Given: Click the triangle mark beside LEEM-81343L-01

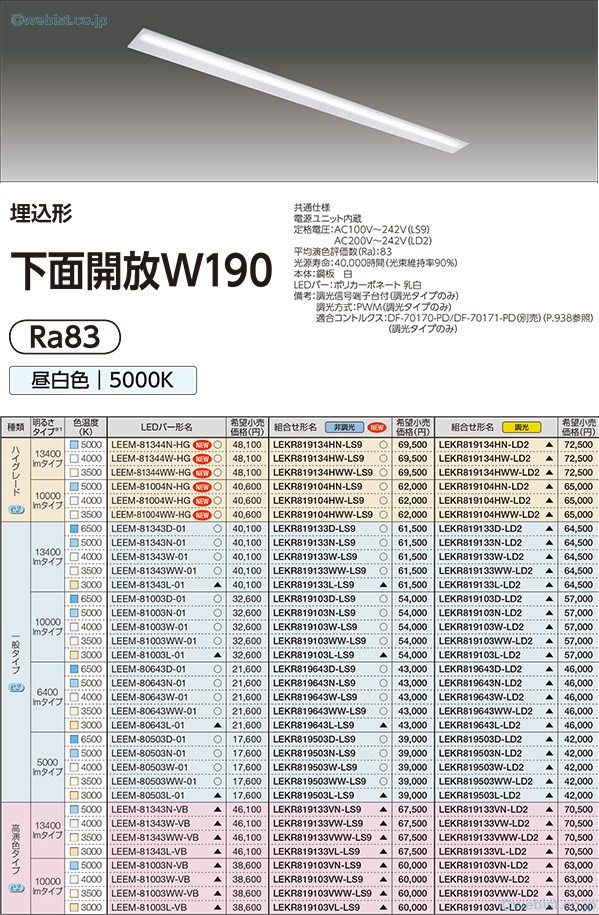Looking at the screenshot, I should [x=217, y=585].
